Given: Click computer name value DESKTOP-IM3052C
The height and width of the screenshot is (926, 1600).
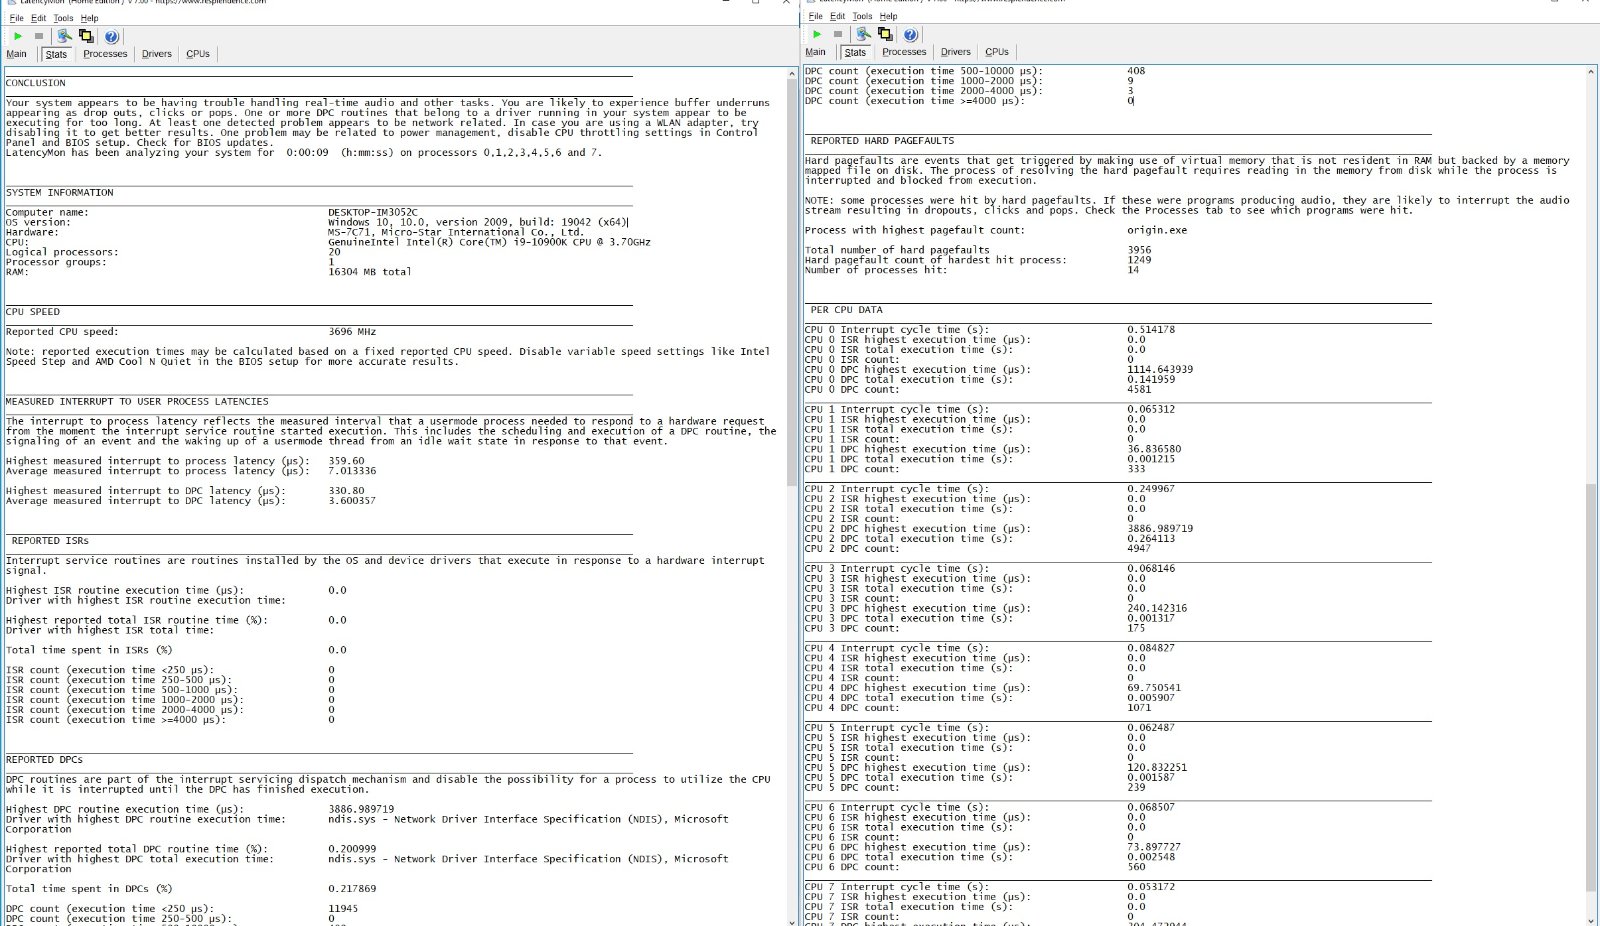Looking at the screenshot, I should (x=373, y=212).
